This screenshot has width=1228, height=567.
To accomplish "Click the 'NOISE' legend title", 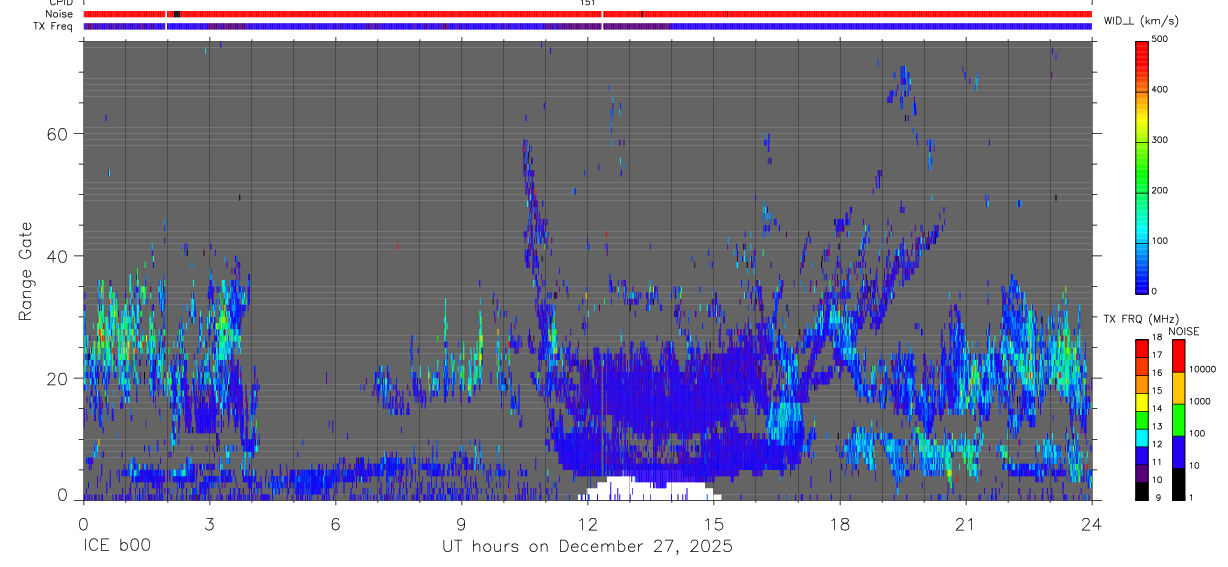I will pos(1183,331).
